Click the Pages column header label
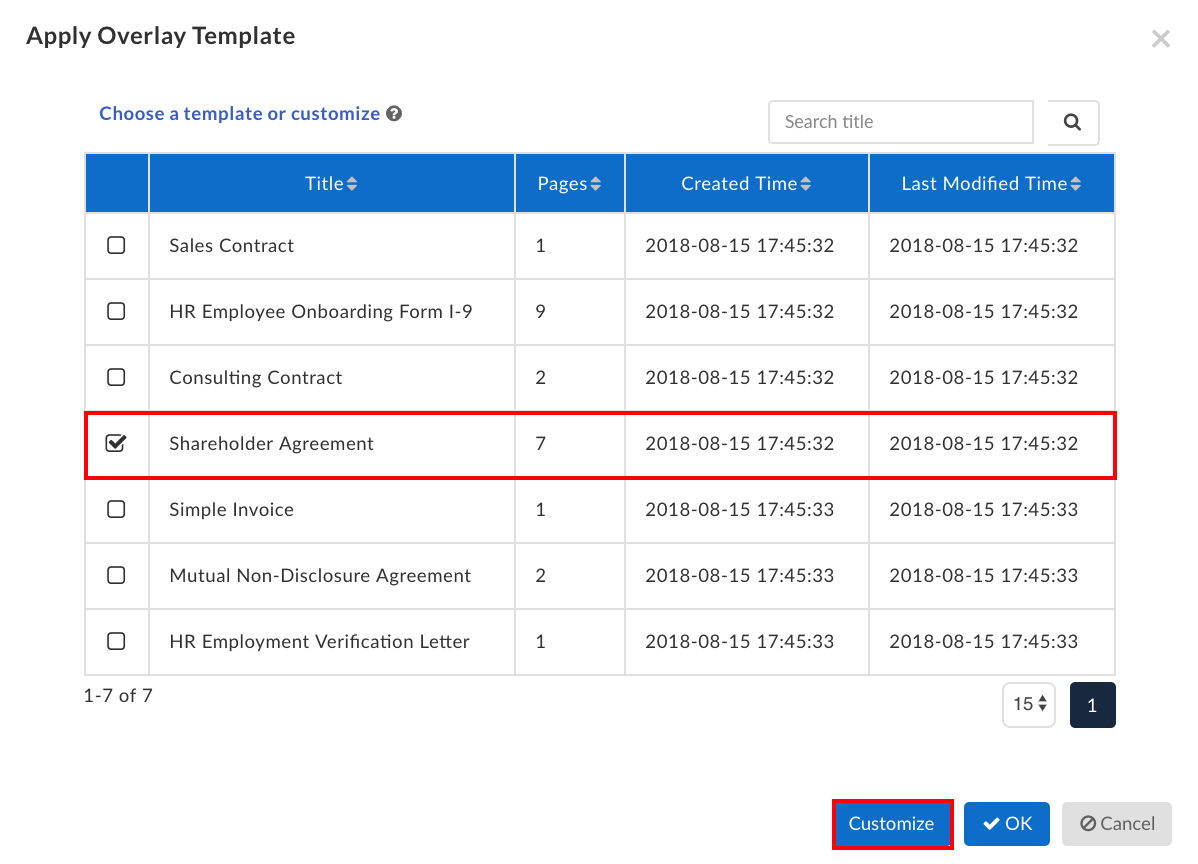 (562, 184)
